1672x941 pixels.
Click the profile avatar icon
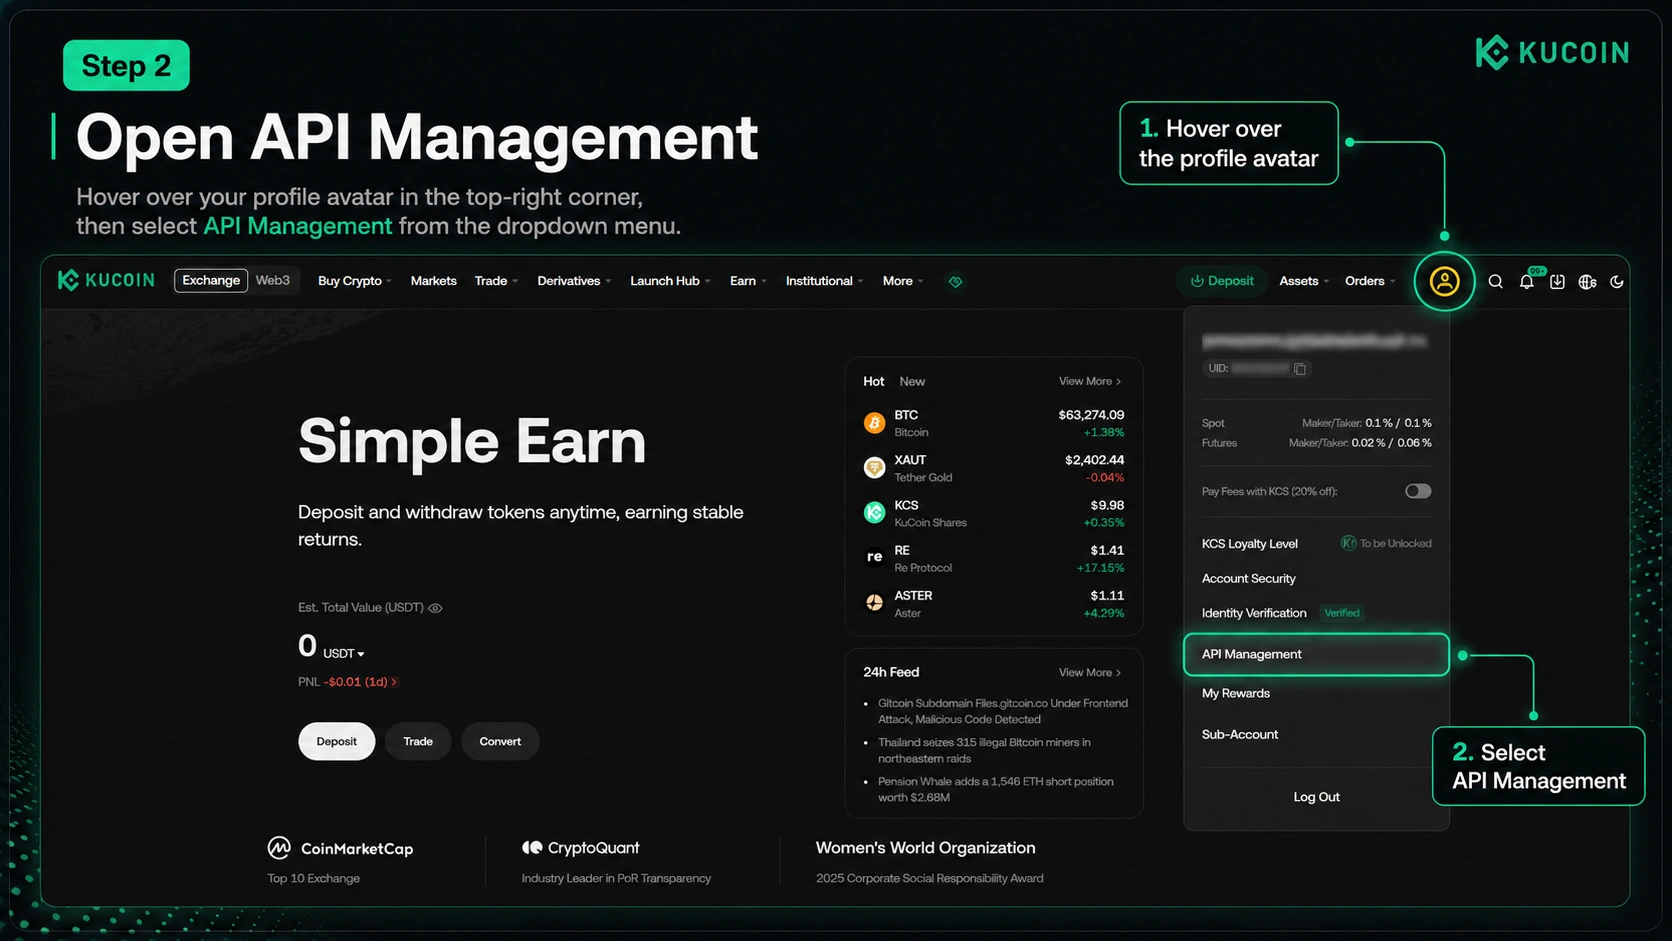click(1444, 282)
